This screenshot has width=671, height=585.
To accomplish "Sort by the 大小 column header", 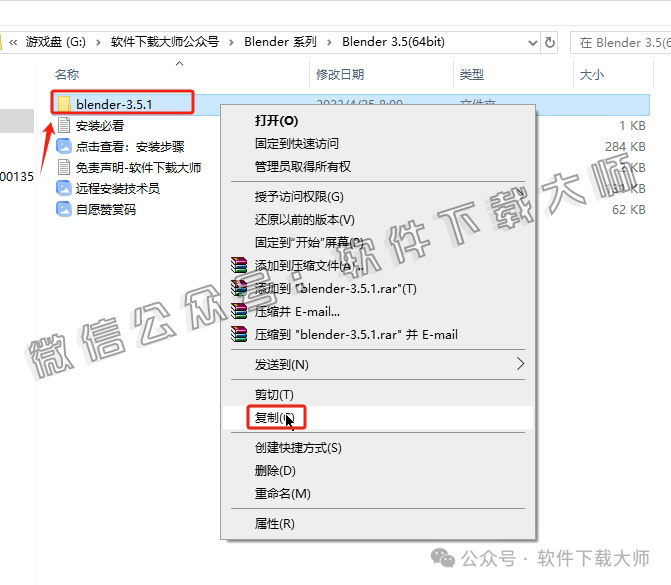I will 591,74.
